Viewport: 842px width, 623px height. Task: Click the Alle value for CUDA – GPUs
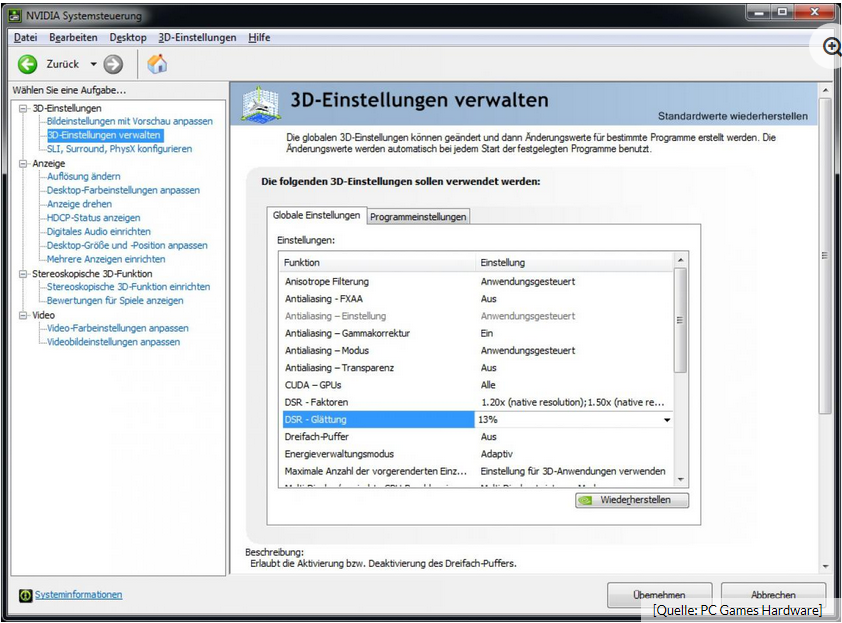click(x=488, y=385)
